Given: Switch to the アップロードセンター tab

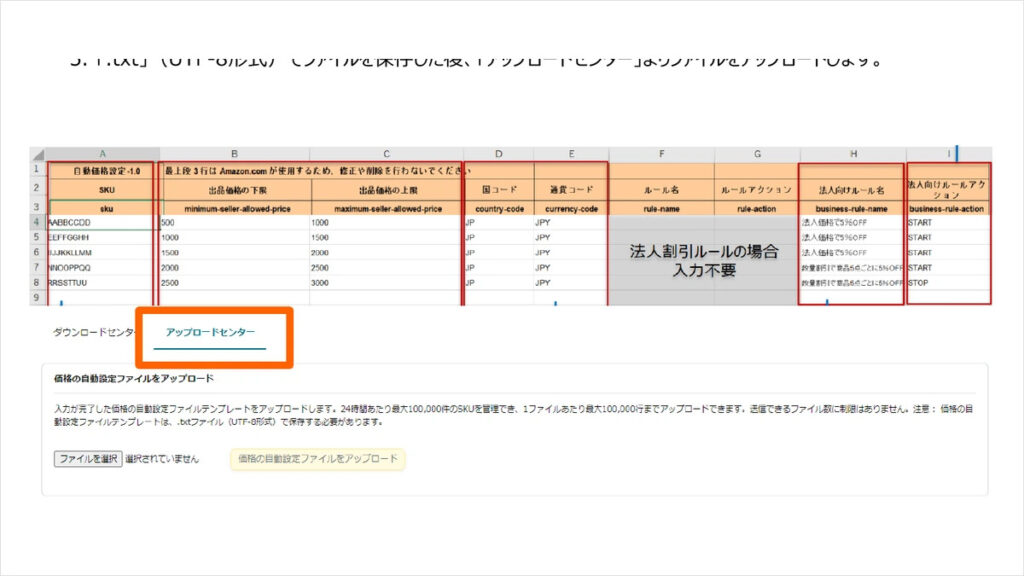Looking at the screenshot, I should tap(210, 332).
